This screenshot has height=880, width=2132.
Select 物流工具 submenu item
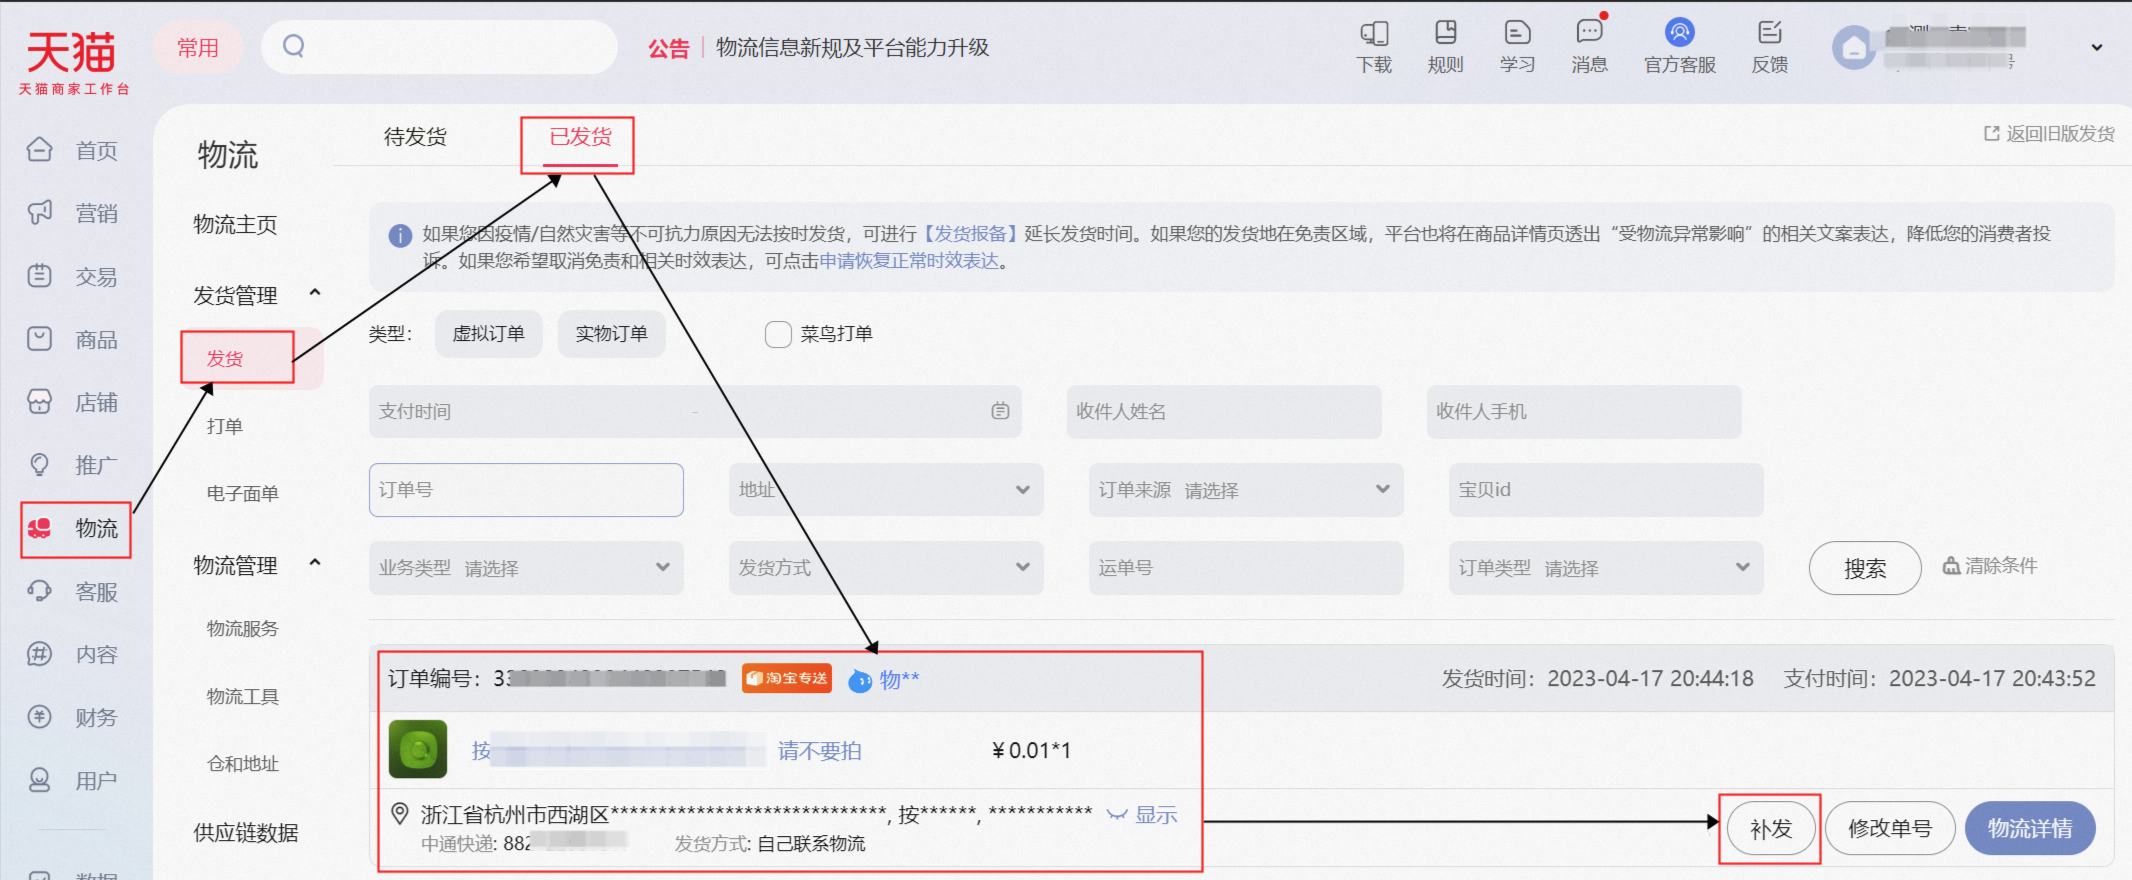pyautogui.click(x=243, y=696)
